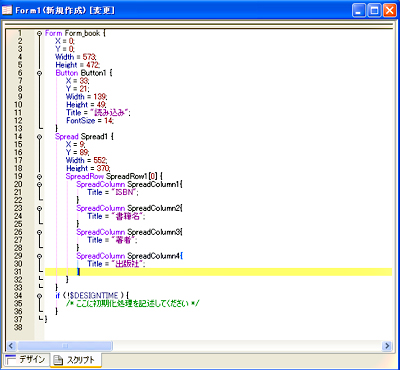Collapse the Form Form_book block on line 1

tap(39, 33)
